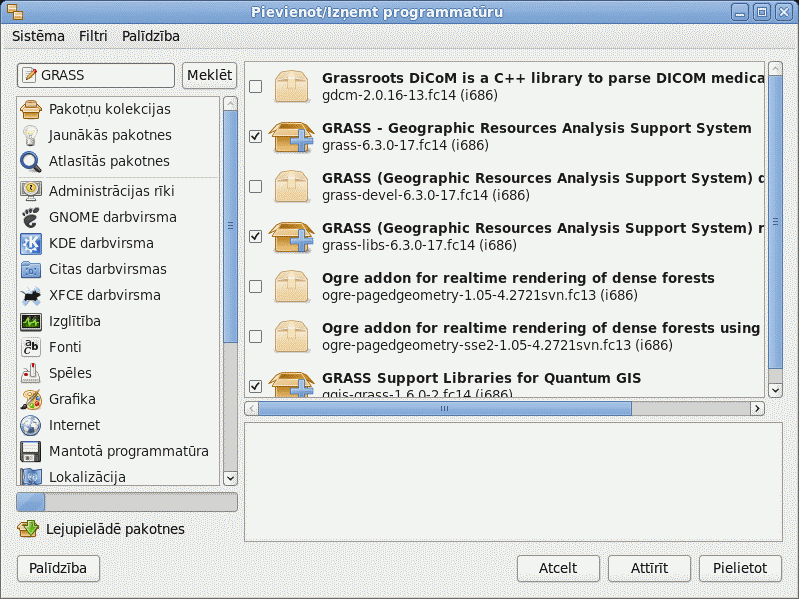Click the Pielietot button
The width and height of the screenshot is (799, 599).
(x=740, y=568)
